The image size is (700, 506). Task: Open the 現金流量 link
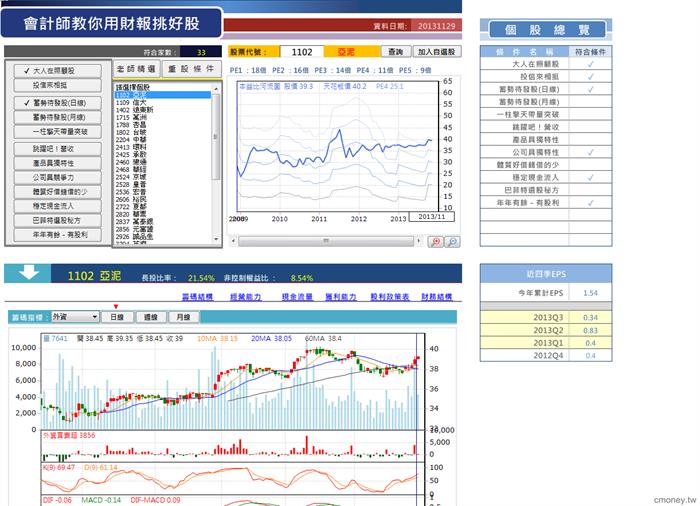(297, 297)
